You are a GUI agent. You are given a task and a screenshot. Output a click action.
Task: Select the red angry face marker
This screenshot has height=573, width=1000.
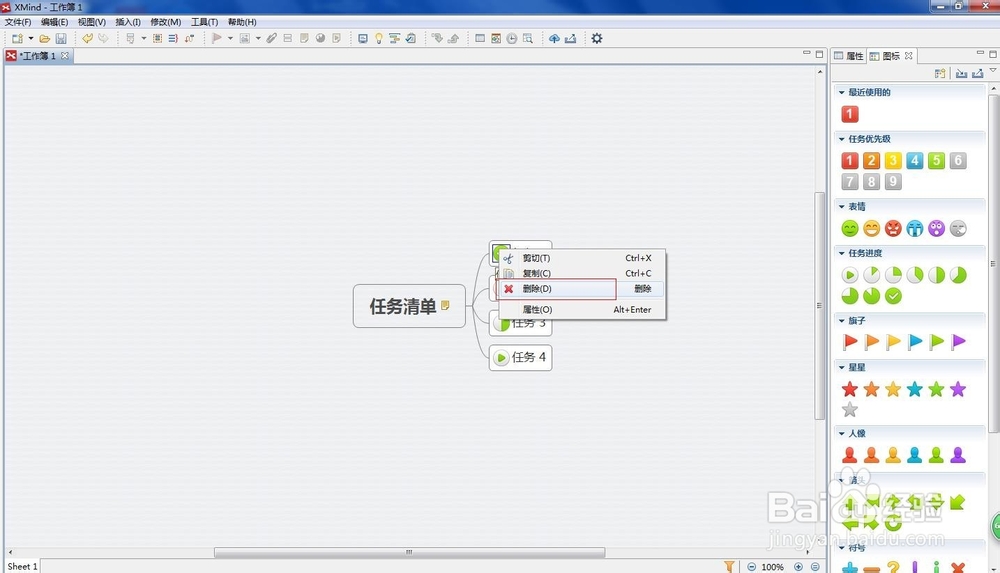tap(893, 228)
